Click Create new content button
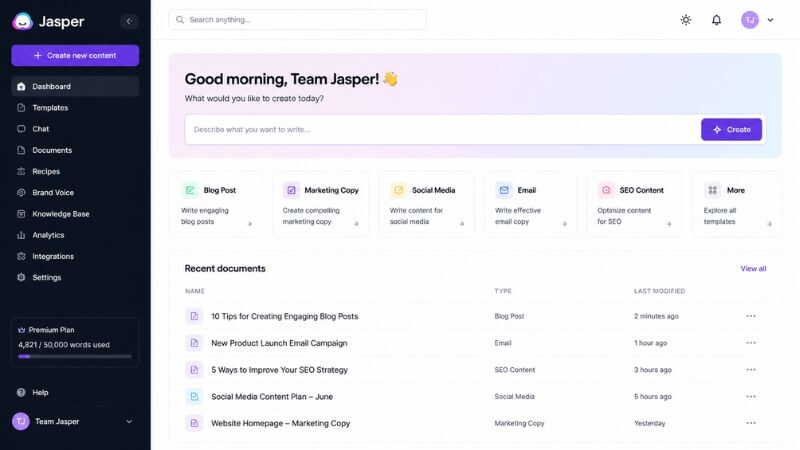This screenshot has width=800, height=450. (x=75, y=56)
